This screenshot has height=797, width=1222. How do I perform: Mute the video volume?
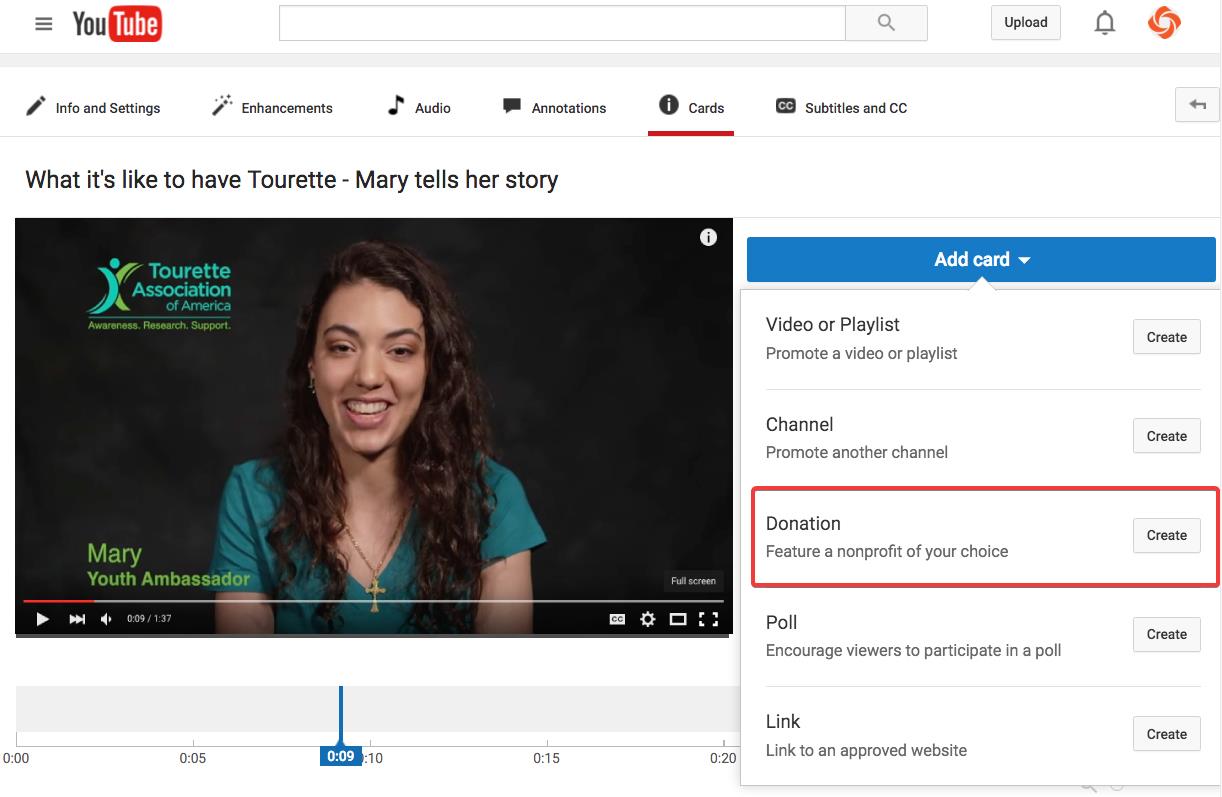pos(107,619)
